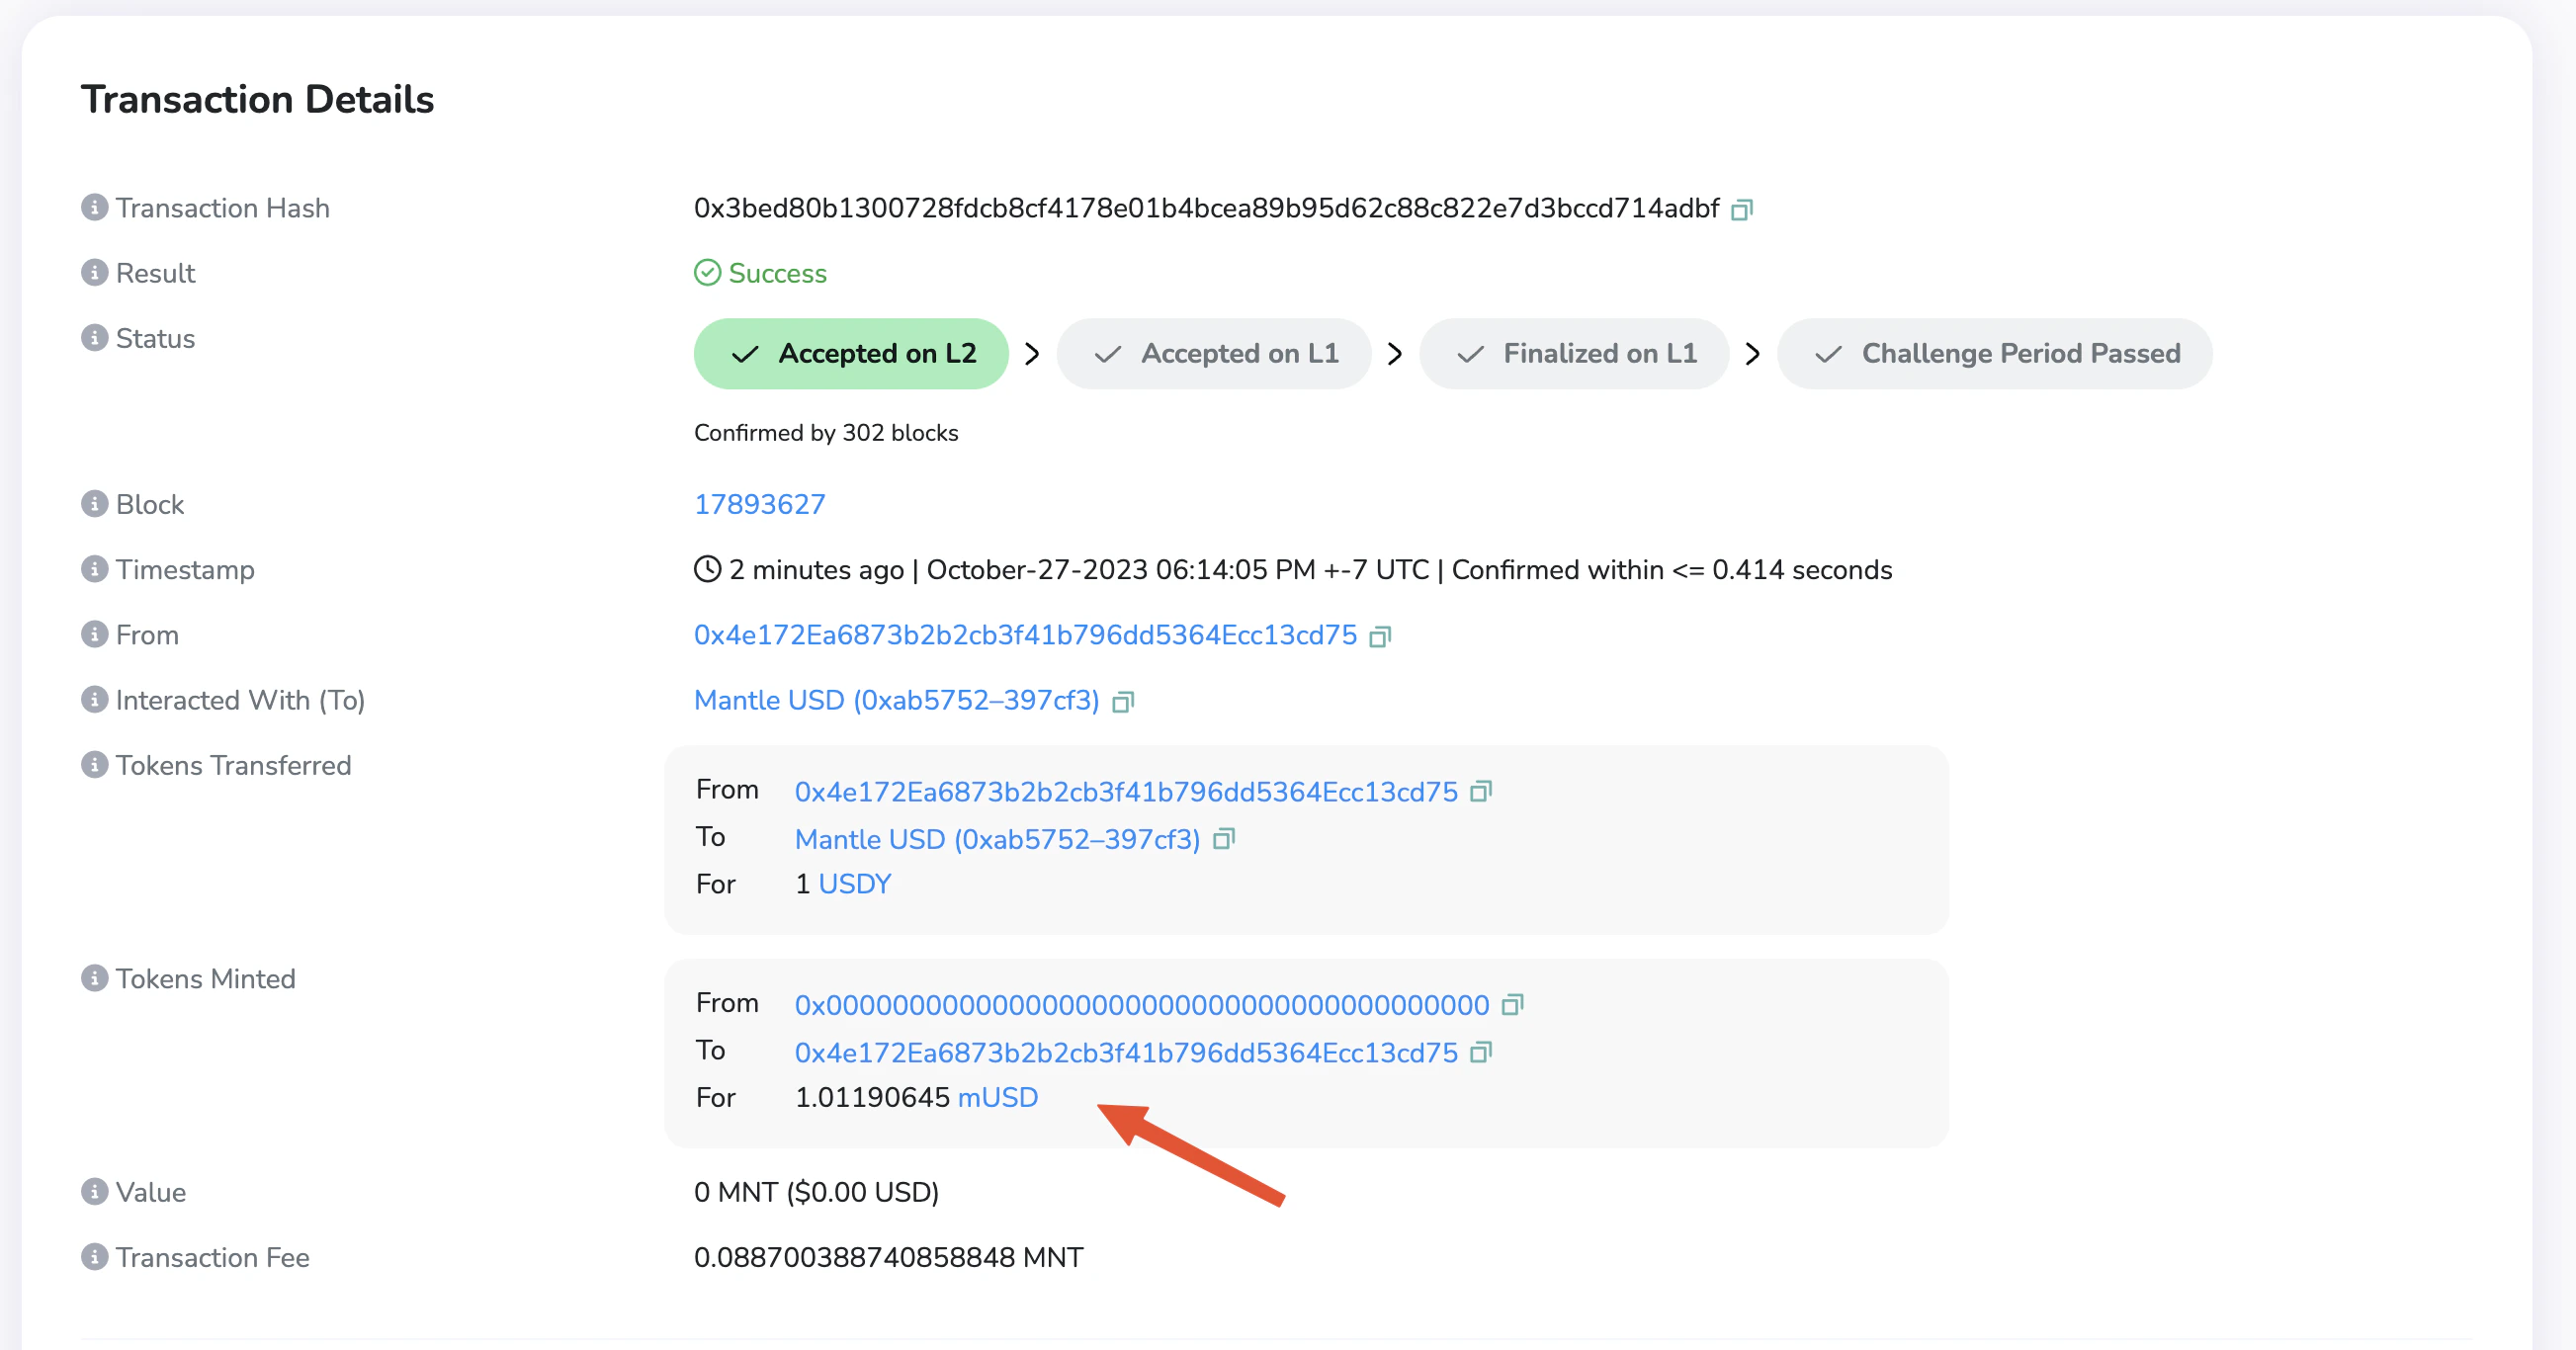
Task: Copy the Mantle USD contract address
Action: 1123,701
